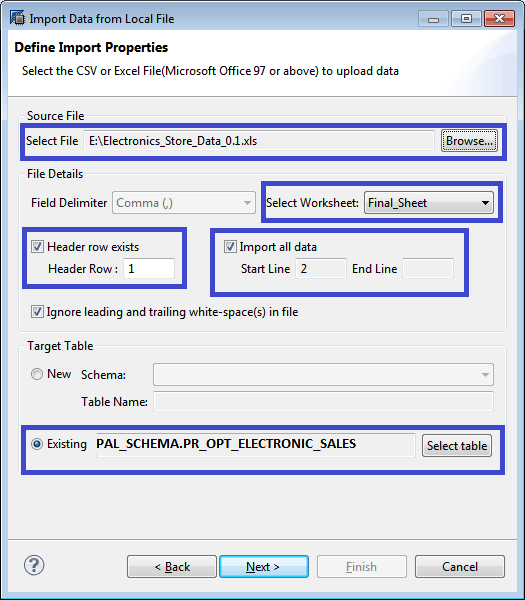The height and width of the screenshot is (600, 525).
Task: Toggle Ignore leading and trailing white-space checkbox
Action: (37, 311)
